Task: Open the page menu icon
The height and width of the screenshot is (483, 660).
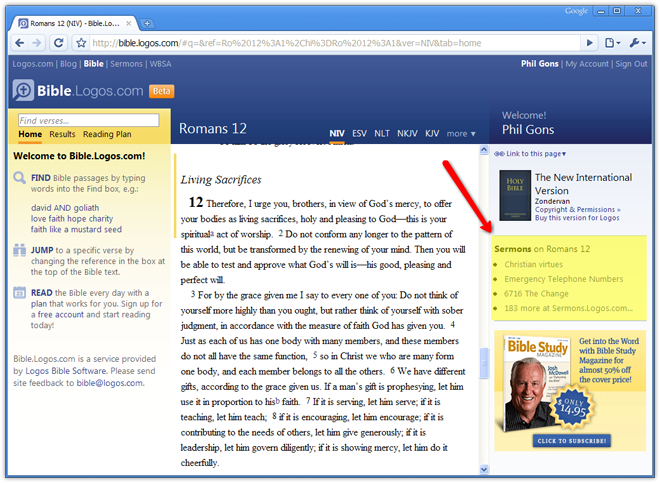Action: 612,43
